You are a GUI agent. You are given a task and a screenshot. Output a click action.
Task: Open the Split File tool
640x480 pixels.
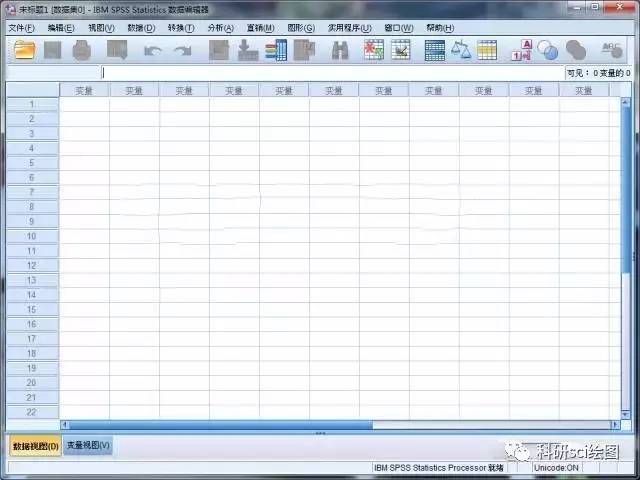pos(435,51)
